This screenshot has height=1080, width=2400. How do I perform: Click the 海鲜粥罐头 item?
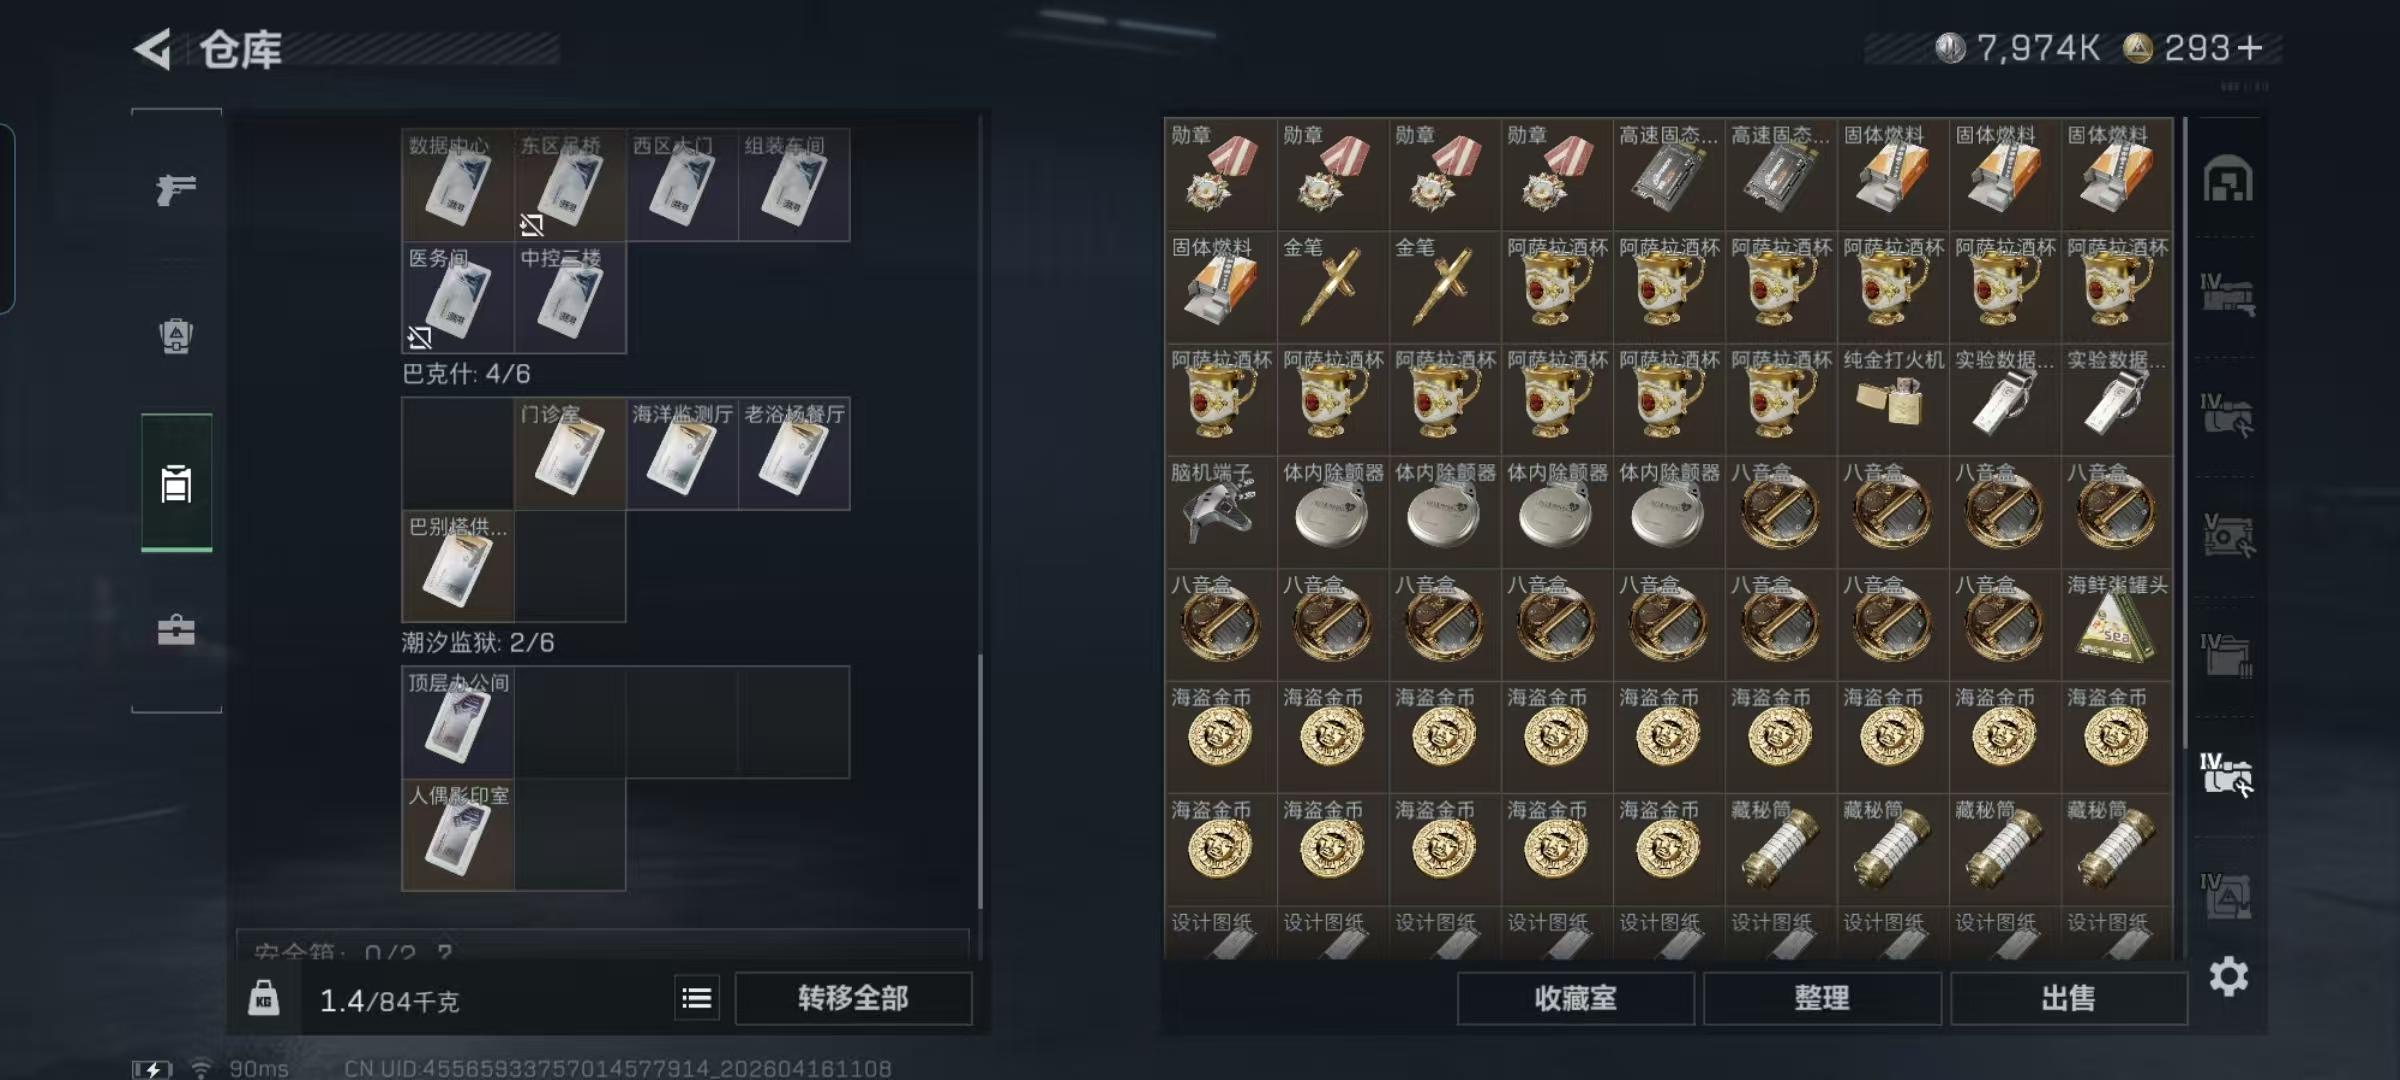pos(2116,624)
